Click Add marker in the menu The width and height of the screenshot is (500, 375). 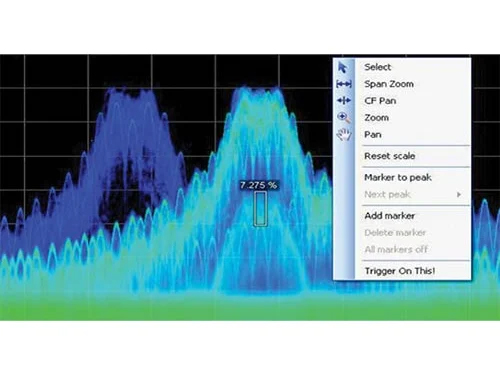(390, 216)
